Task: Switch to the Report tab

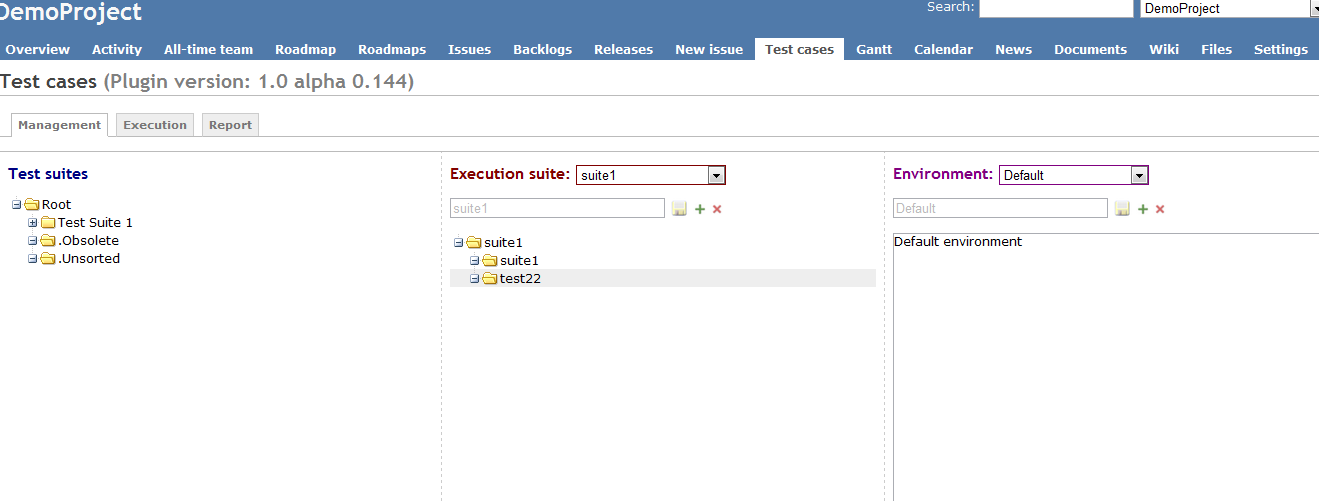Action: point(231,125)
